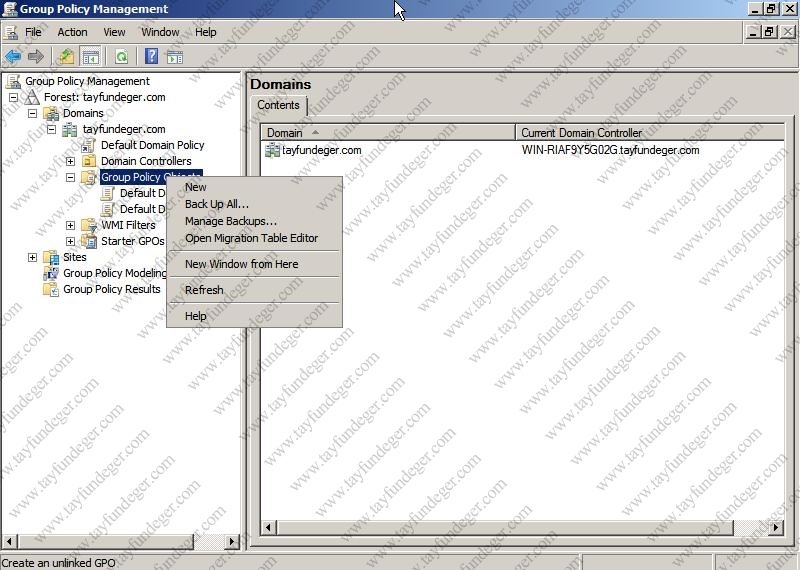Image resolution: width=800 pixels, height=570 pixels.
Task: Click the Group Policy Objects folder icon
Action: [89, 177]
